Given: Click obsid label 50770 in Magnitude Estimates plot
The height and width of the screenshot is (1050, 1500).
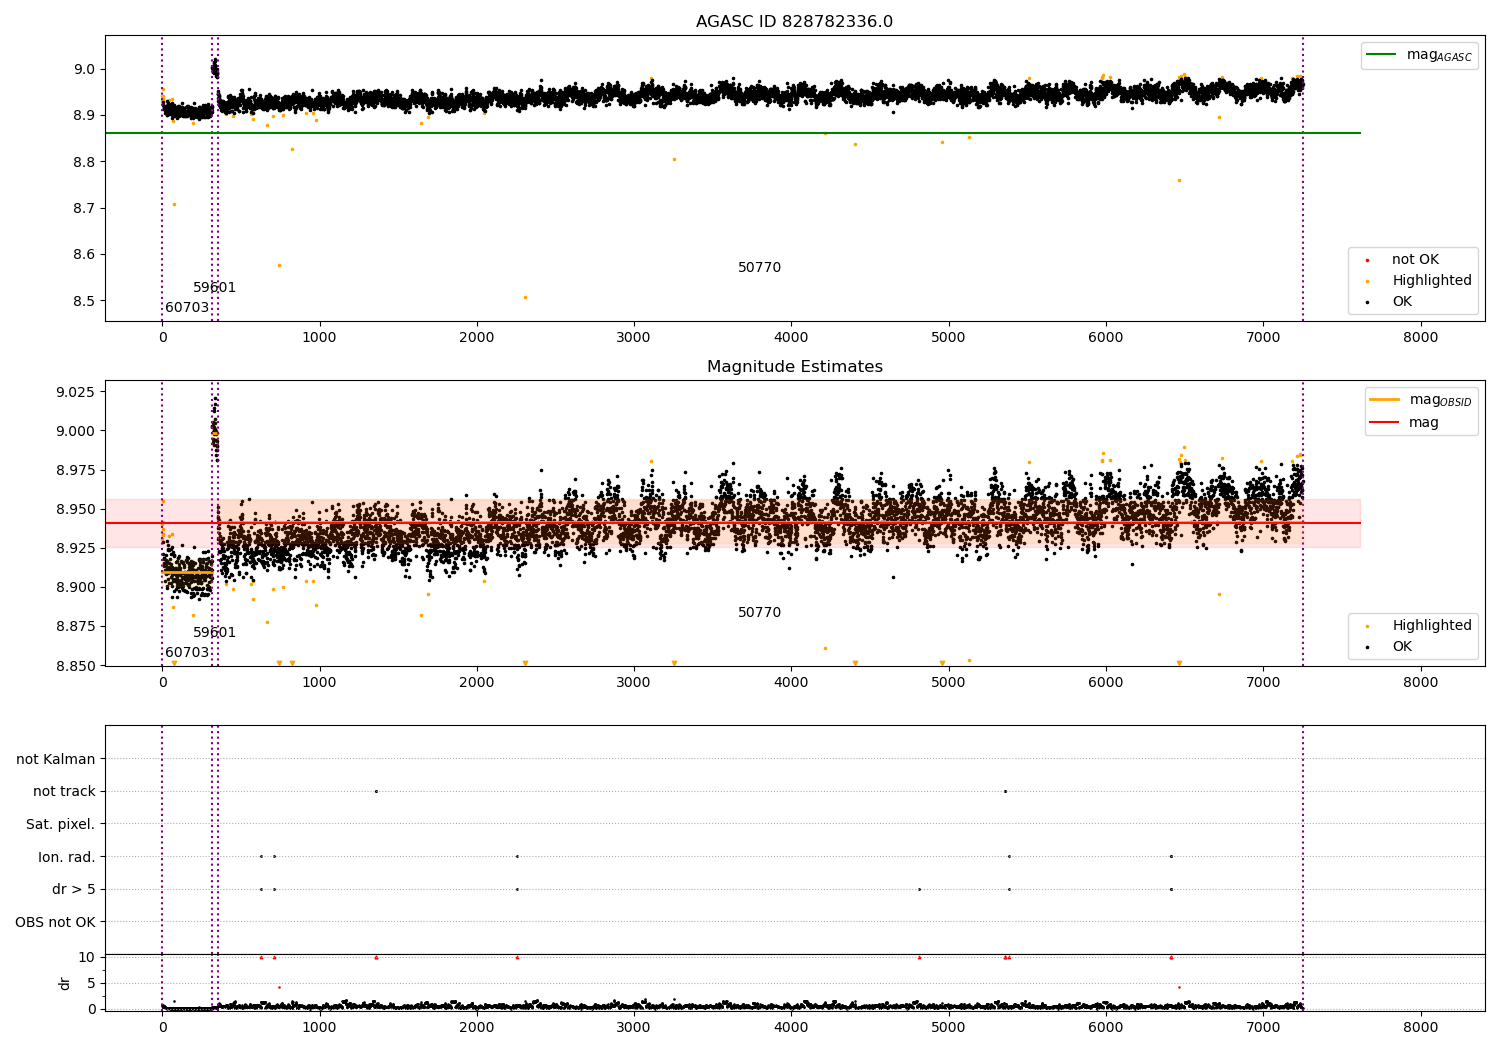Looking at the screenshot, I should click(760, 613).
